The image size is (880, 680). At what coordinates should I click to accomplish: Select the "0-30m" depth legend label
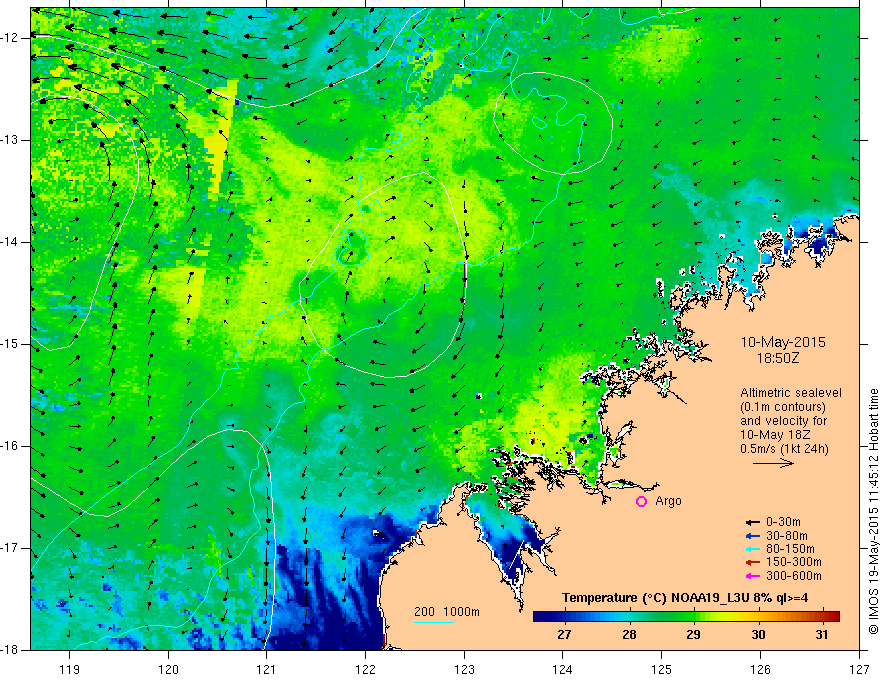pyautogui.click(x=783, y=522)
